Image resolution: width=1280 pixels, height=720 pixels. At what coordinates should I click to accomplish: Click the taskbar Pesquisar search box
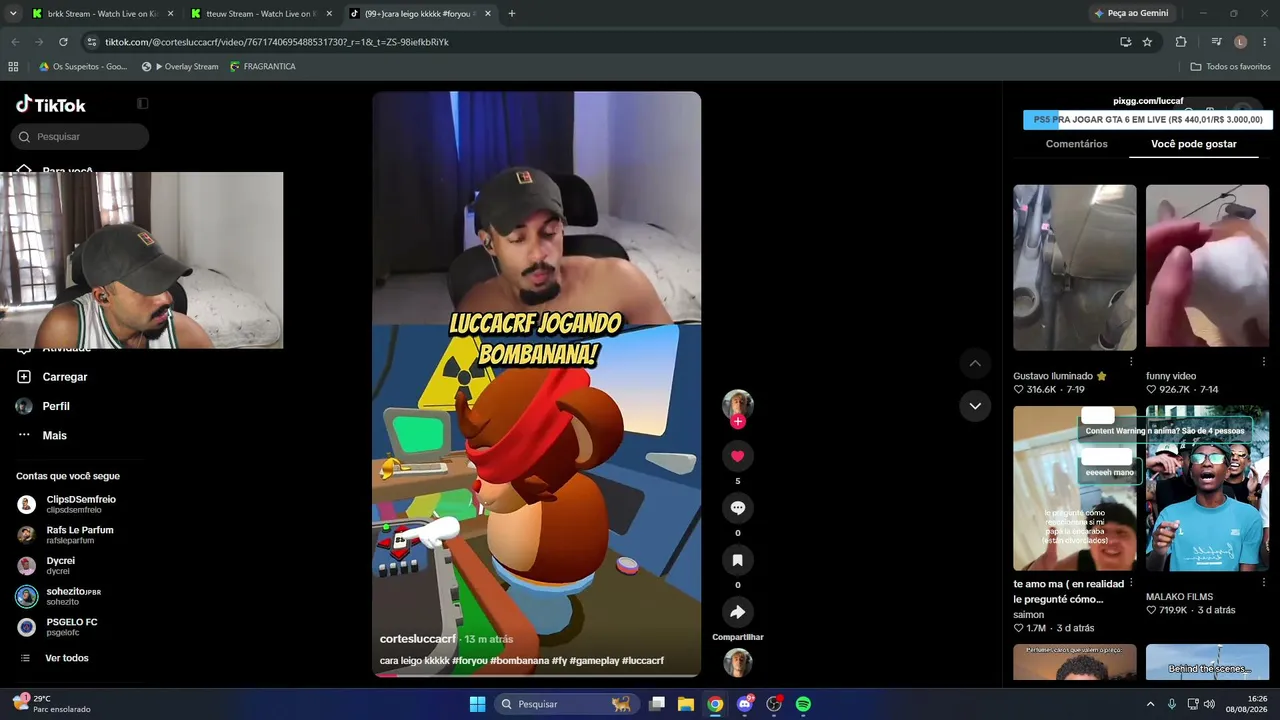(566, 704)
